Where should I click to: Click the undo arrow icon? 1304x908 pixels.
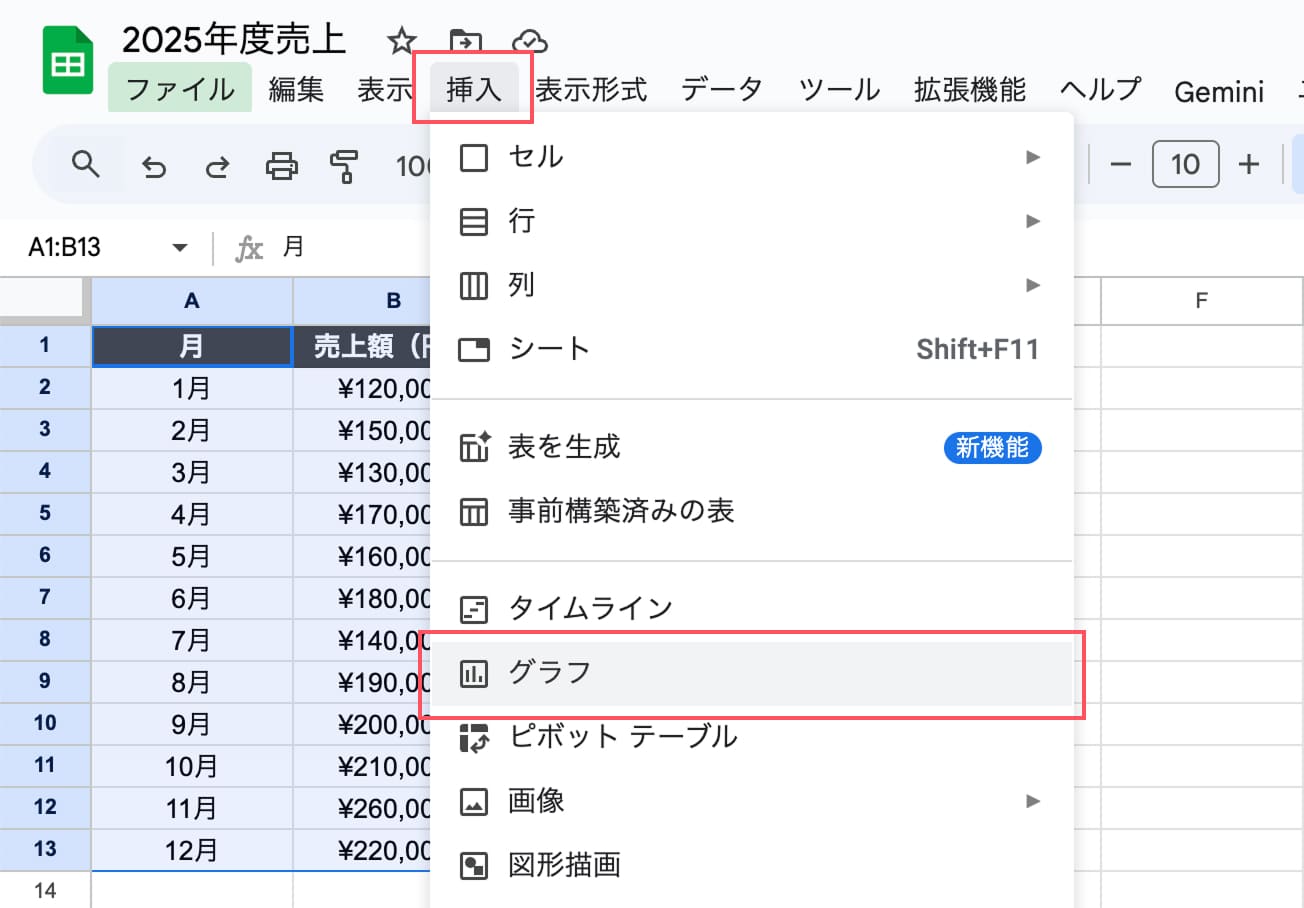153,165
